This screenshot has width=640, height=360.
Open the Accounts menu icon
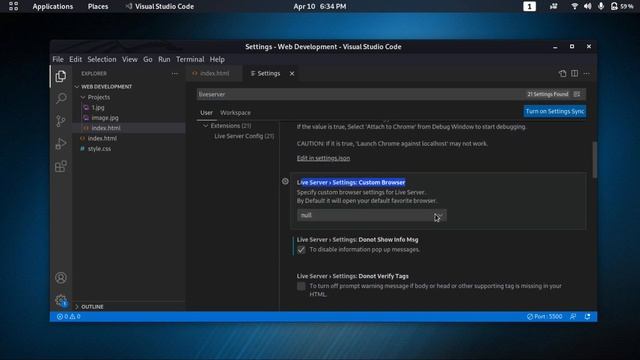61,278
